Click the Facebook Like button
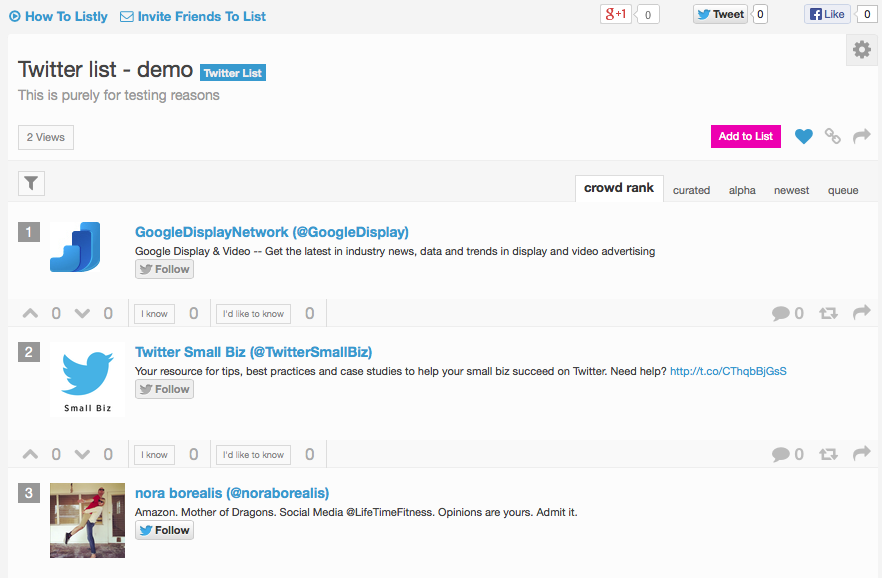The height and width of the screenshot is (578, 882). point(827,14)
